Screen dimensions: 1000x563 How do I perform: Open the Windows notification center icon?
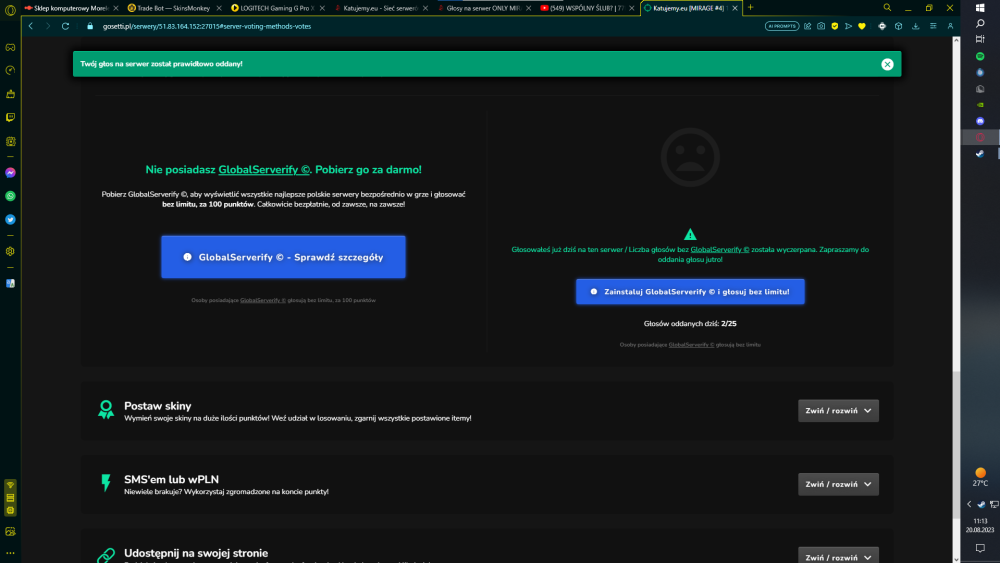[x=980, y=548]
